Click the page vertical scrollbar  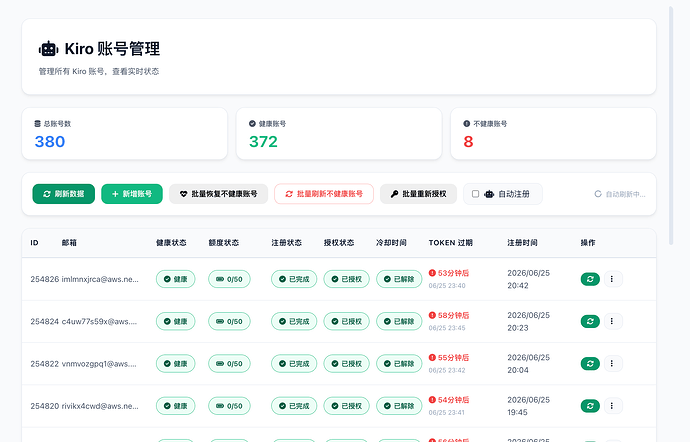pyautogui.click(x=671, y=125)
